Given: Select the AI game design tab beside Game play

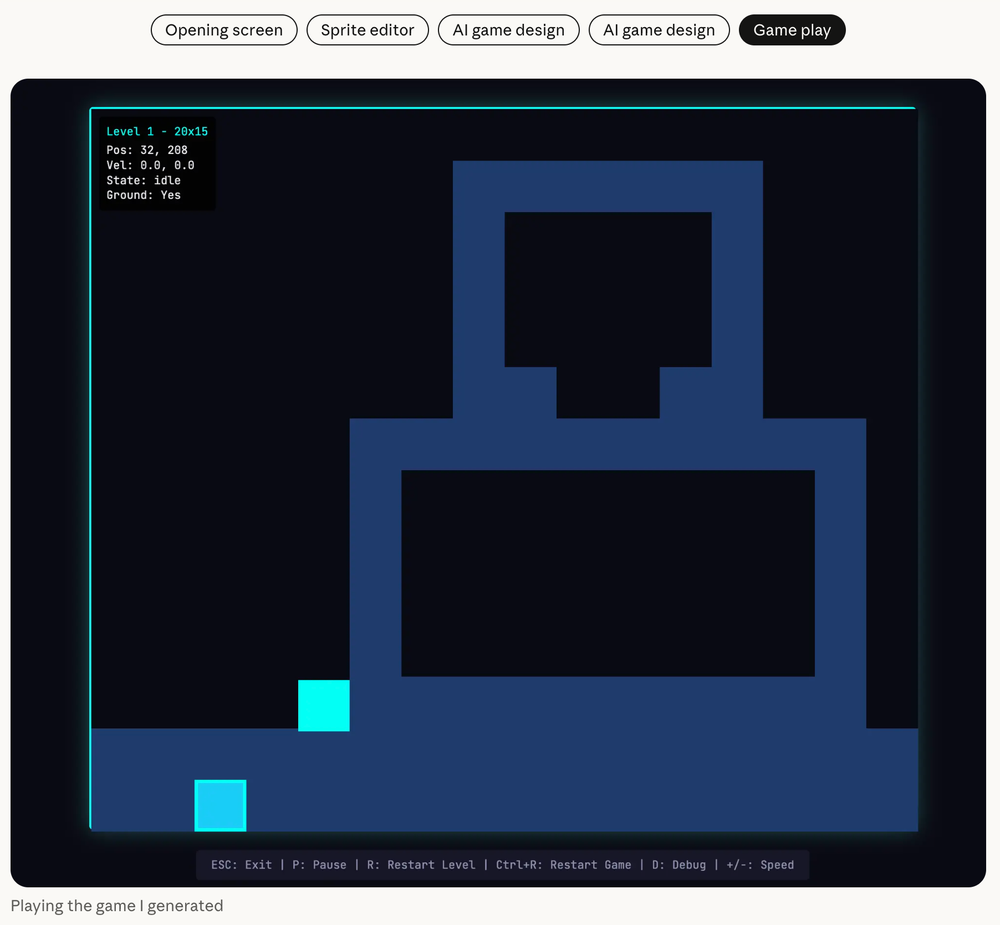Looking at the screenshot, I should [x=659, y=30].
